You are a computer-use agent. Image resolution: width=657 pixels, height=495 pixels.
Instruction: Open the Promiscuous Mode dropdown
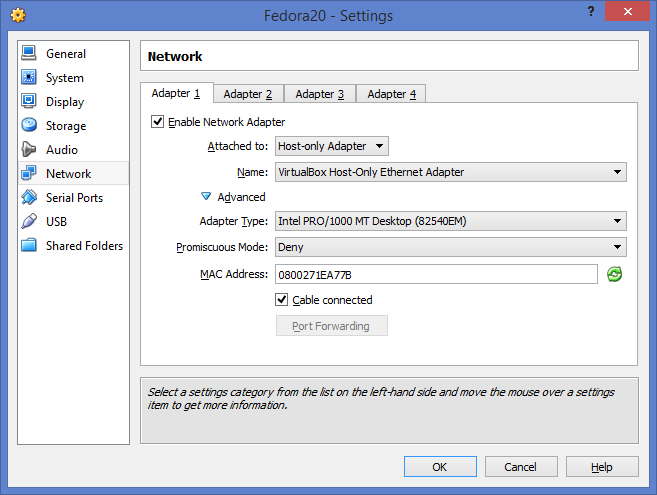(x=450, y=247)
